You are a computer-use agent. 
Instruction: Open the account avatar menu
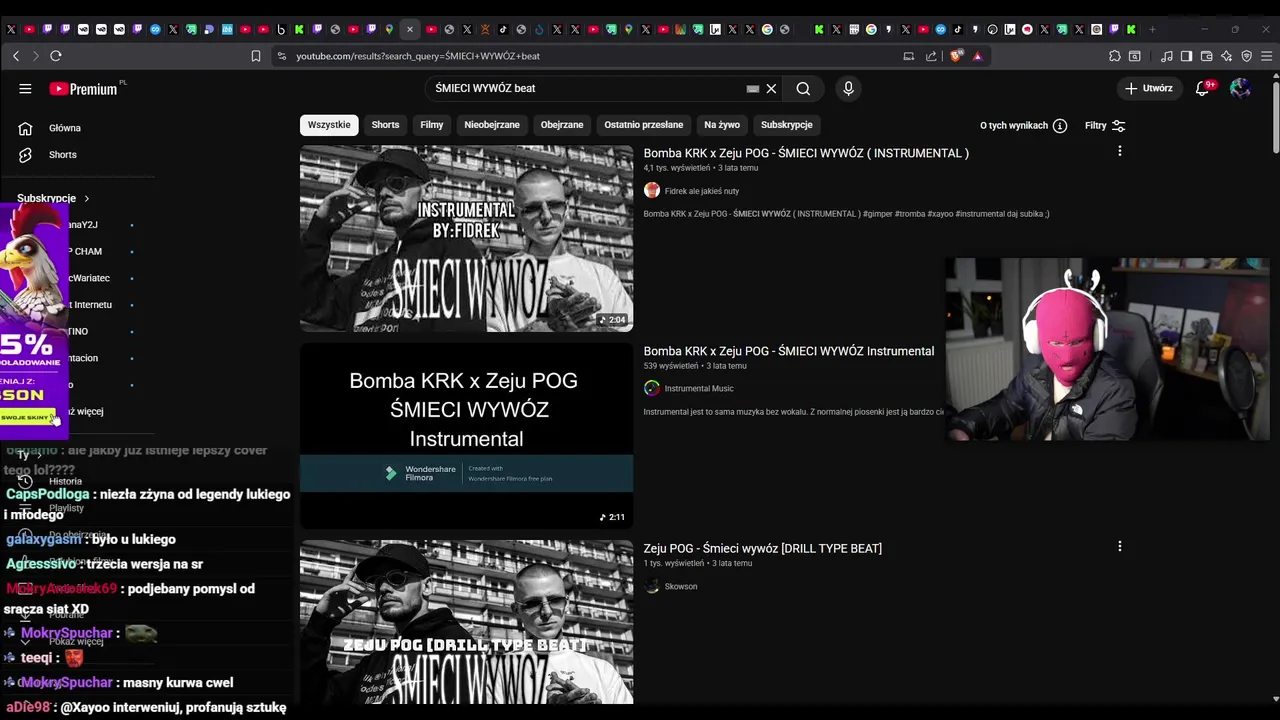pyautogui.click(x=1240, y=88)
